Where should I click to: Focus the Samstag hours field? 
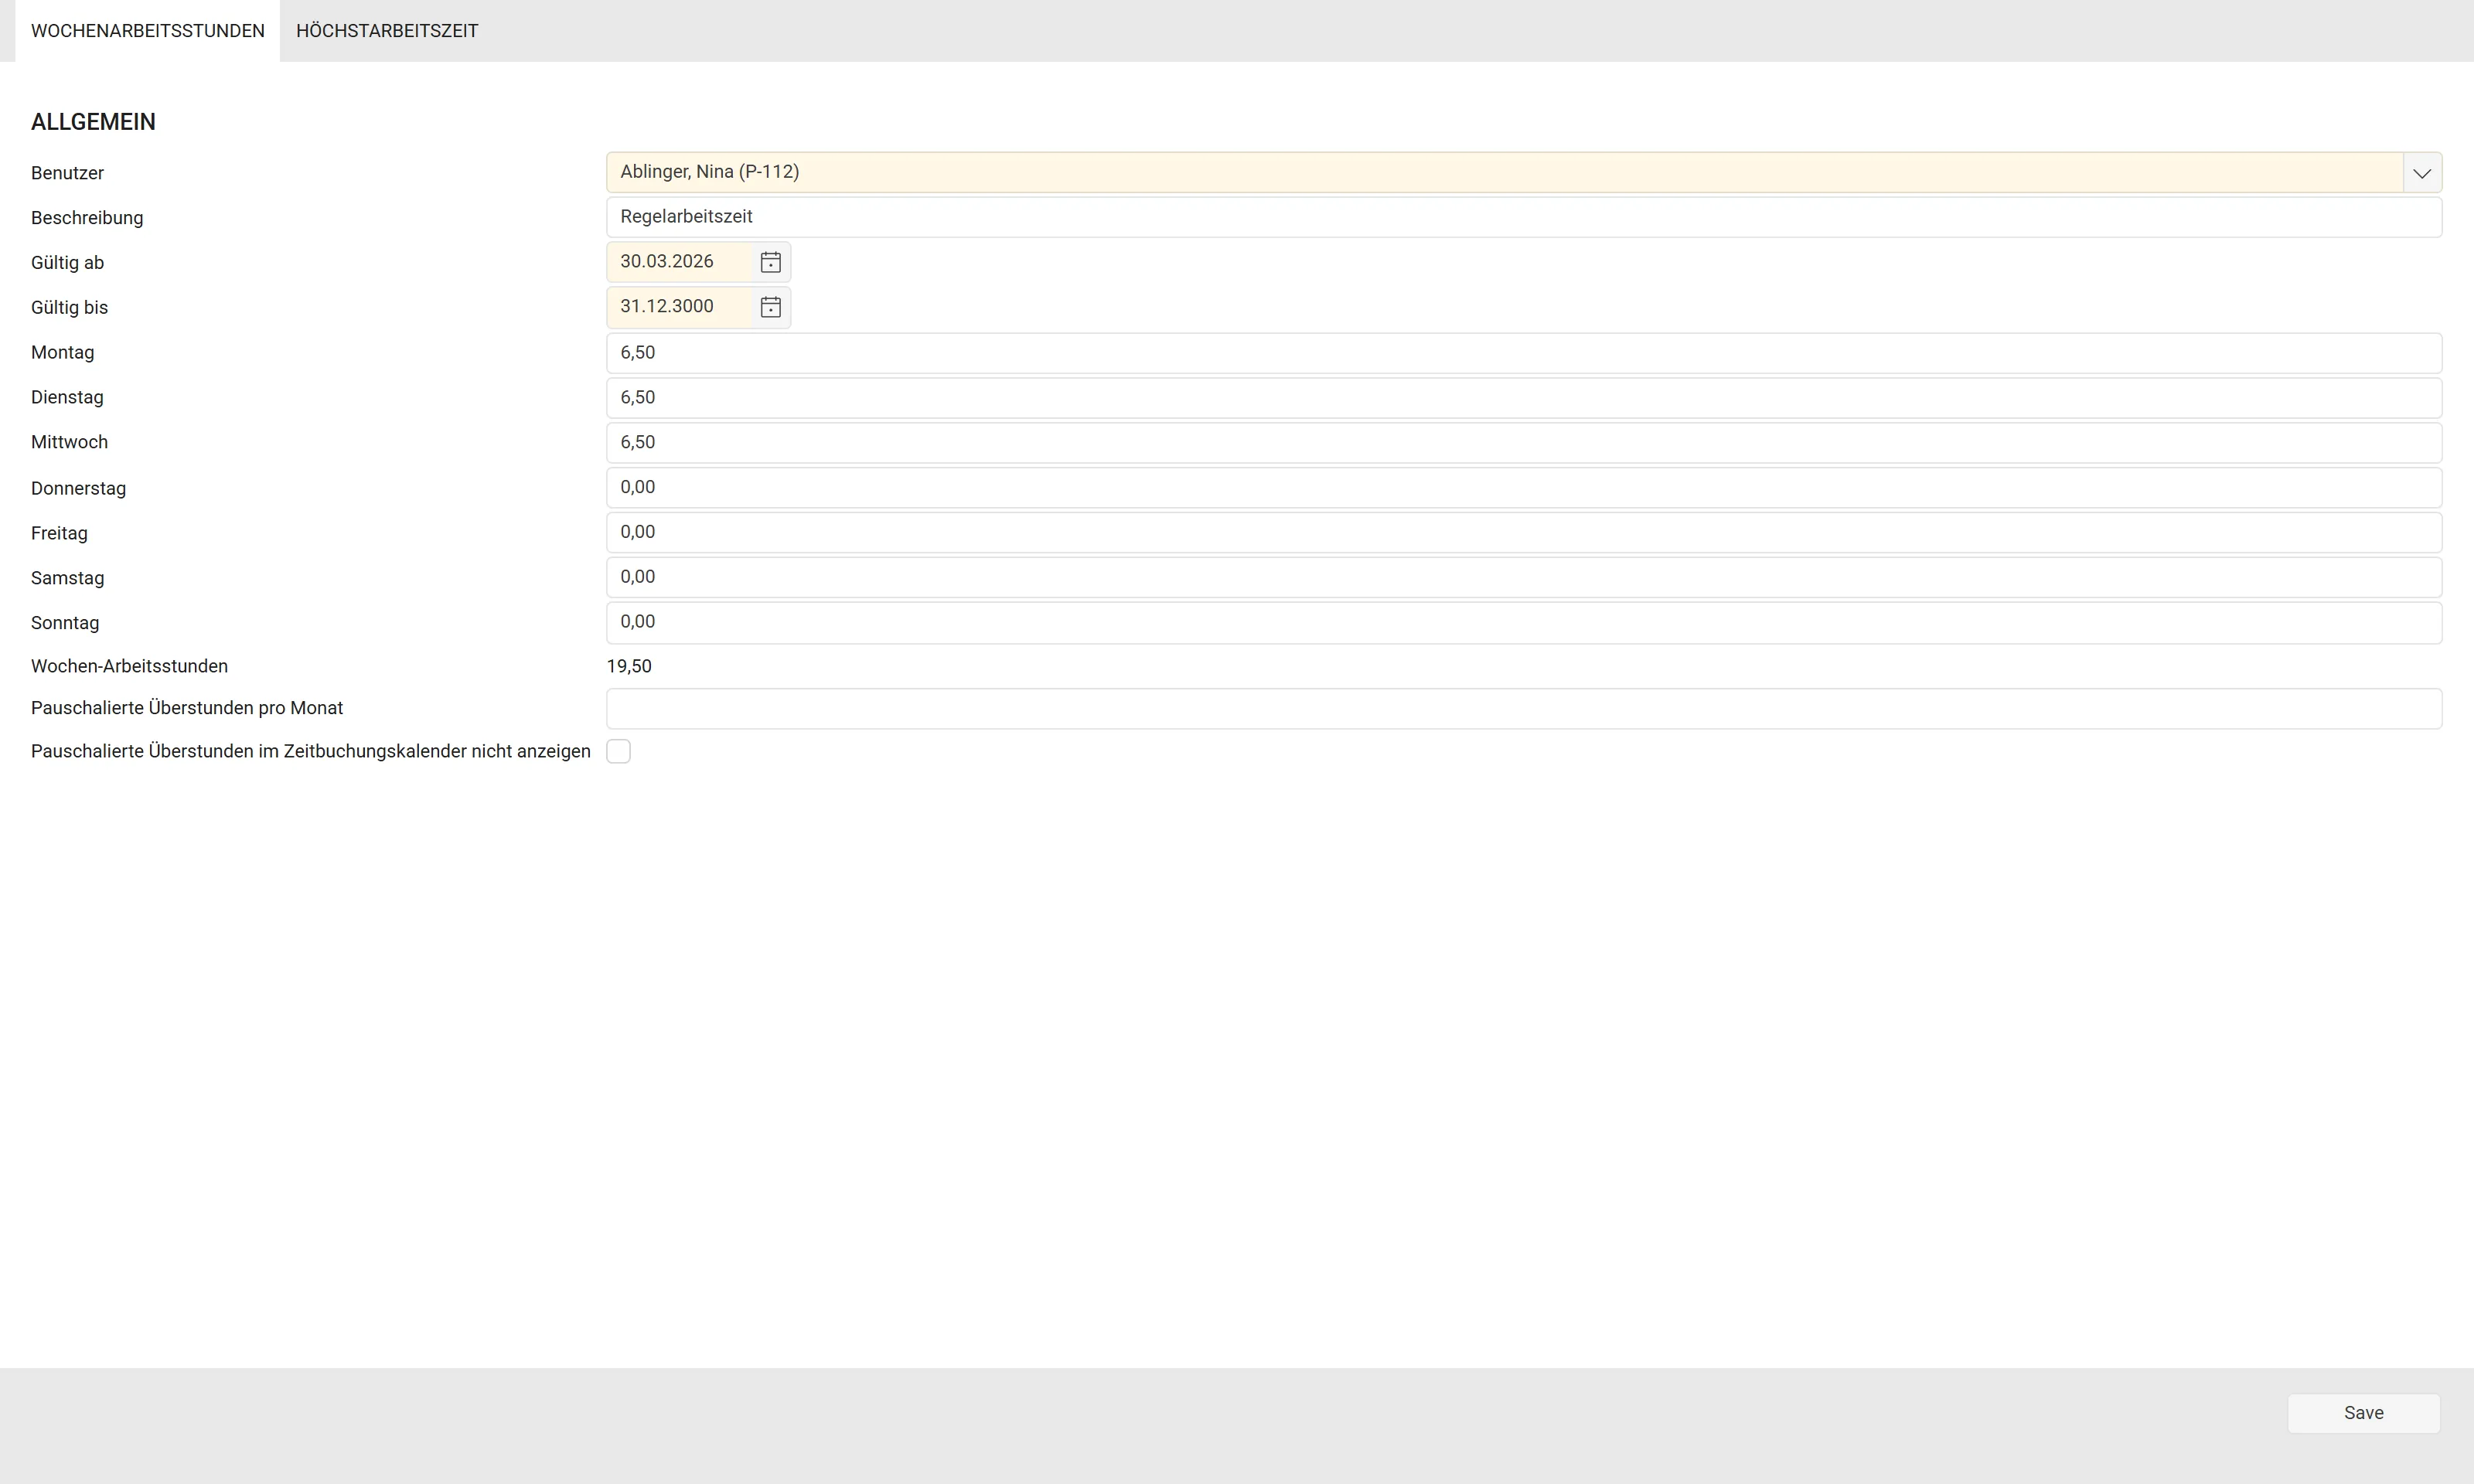1524,578
